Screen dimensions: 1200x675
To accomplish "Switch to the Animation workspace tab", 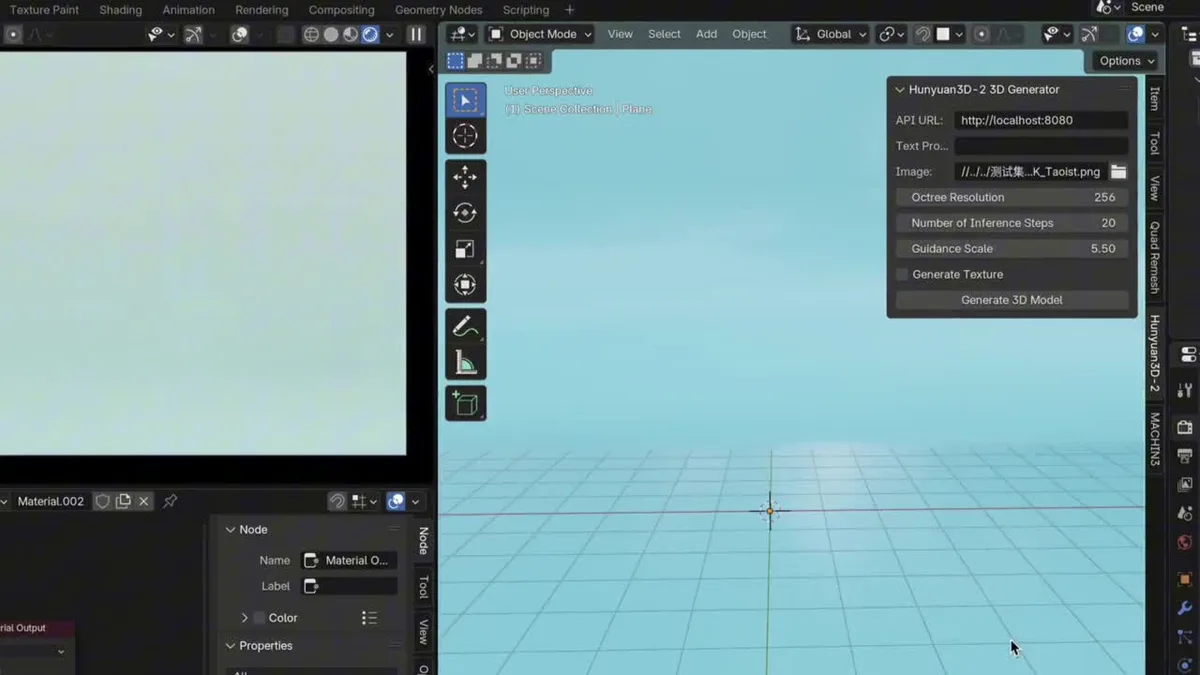I will (x=188, y=10).
